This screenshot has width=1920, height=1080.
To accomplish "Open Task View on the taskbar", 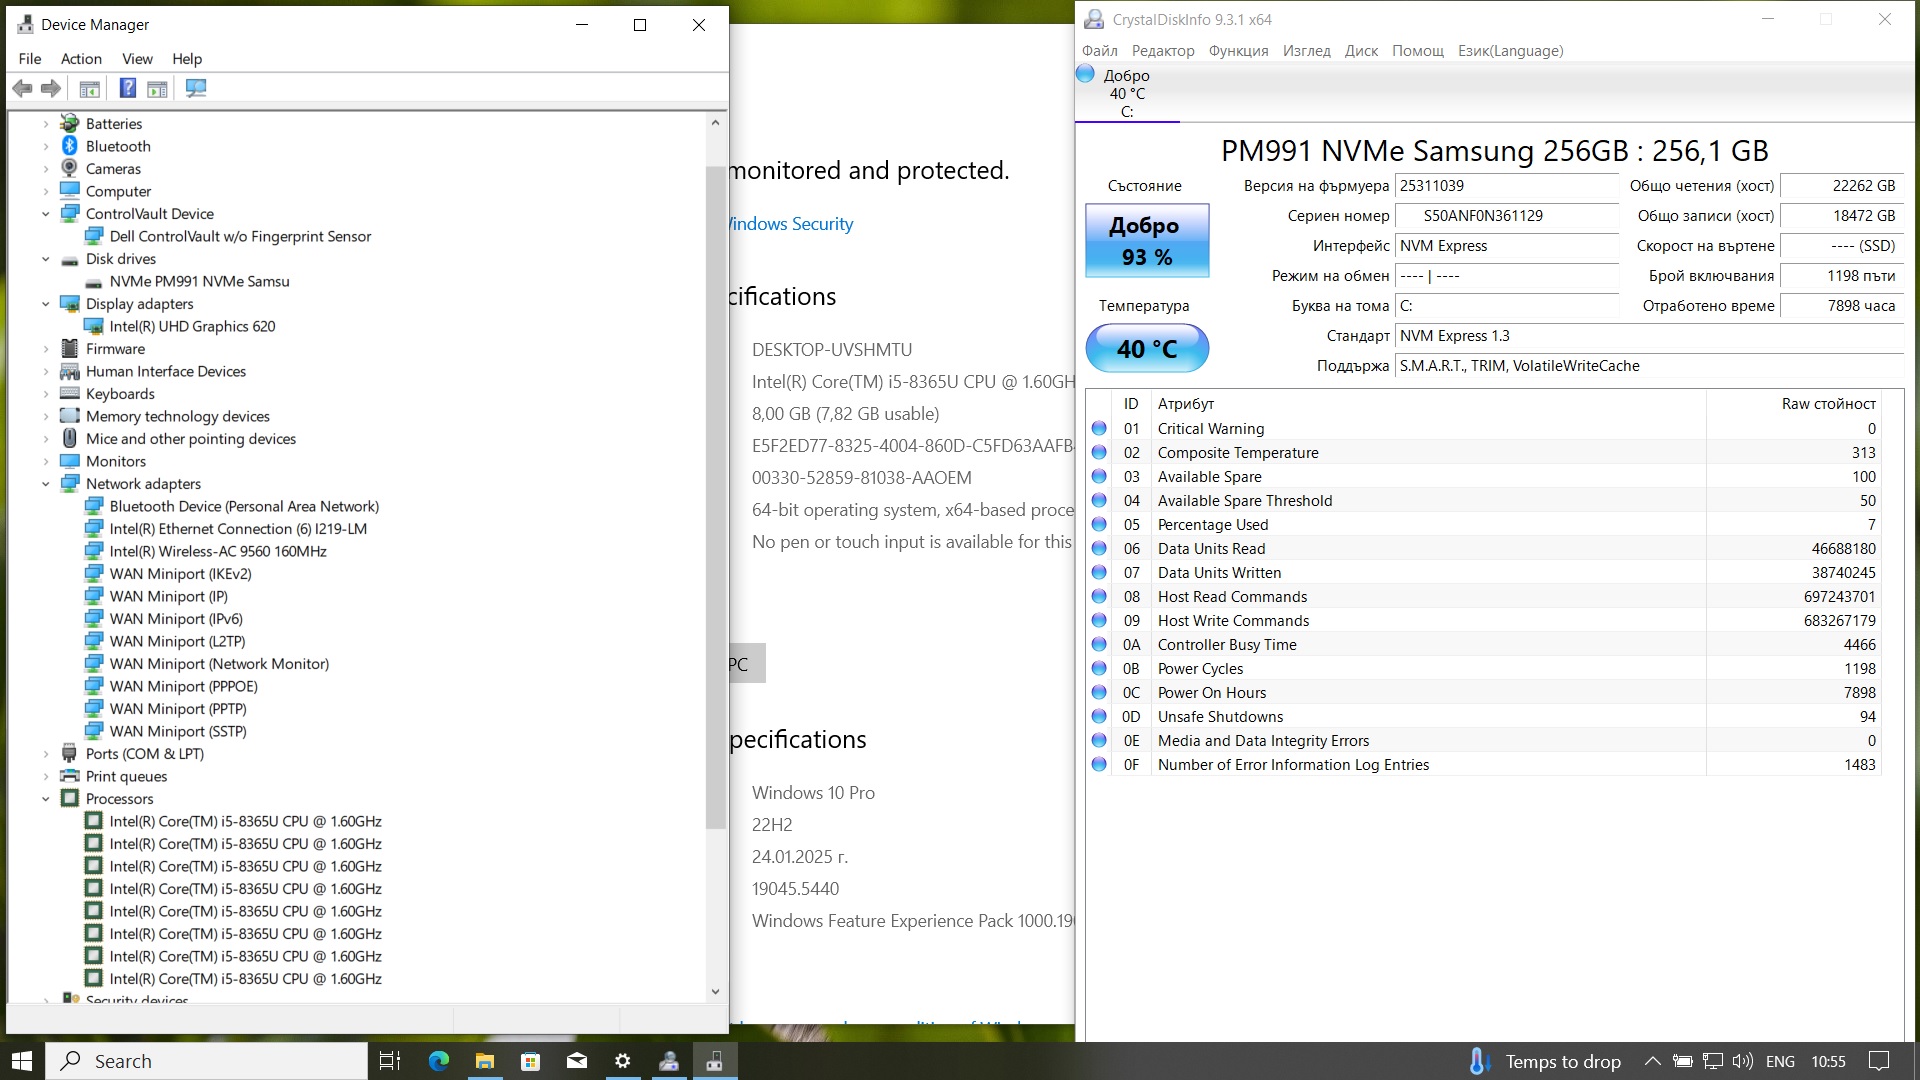I will tap(390, 1061).
